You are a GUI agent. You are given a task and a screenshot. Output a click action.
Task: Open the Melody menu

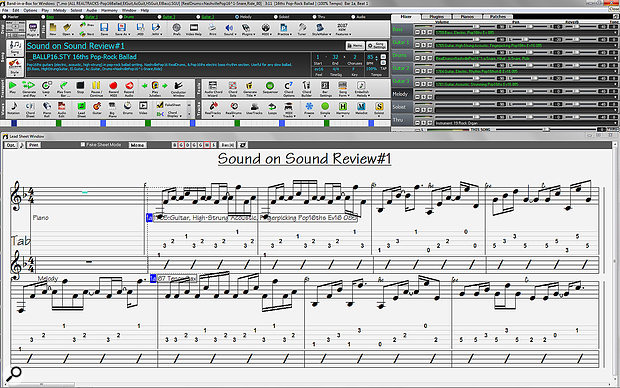coord(60,10)
